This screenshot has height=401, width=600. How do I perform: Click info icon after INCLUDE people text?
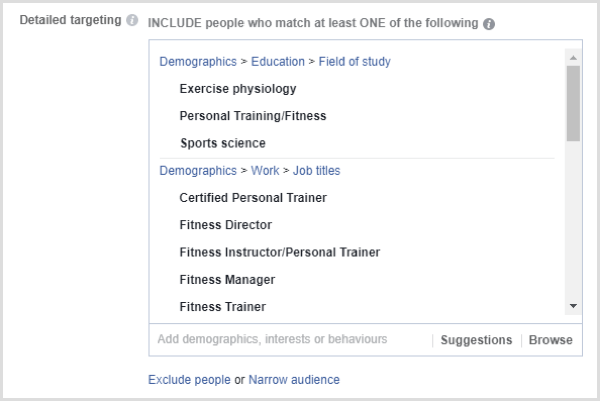pos(489,24)
